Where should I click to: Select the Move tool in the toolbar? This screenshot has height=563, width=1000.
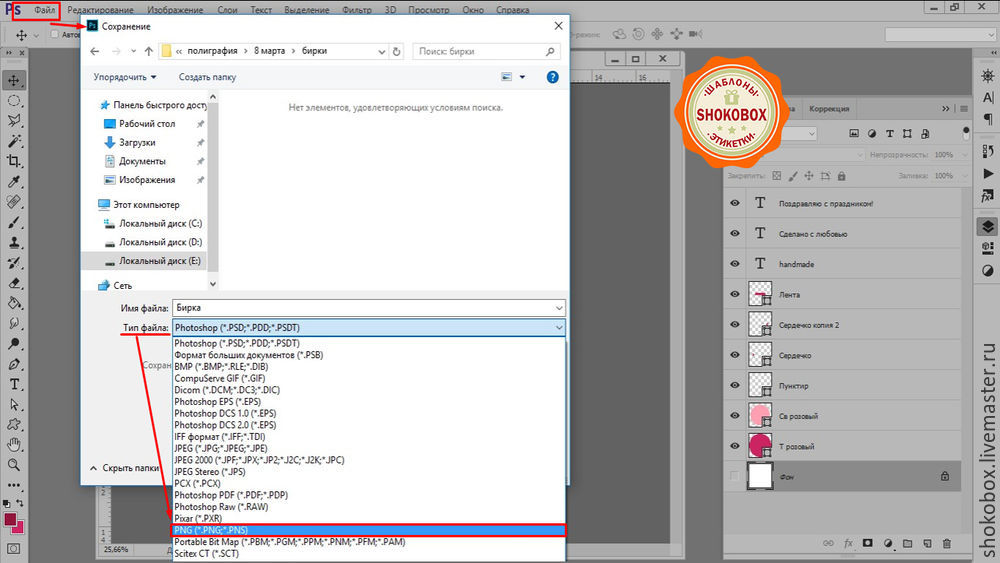click(x=15, y=80)
